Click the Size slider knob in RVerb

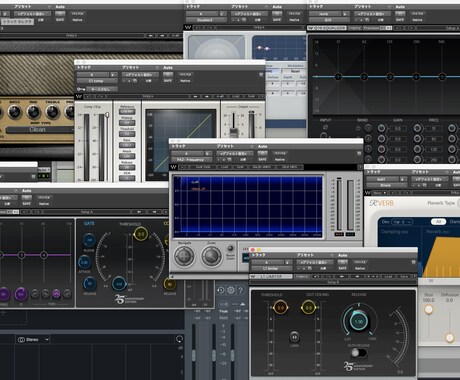[428, 310]
